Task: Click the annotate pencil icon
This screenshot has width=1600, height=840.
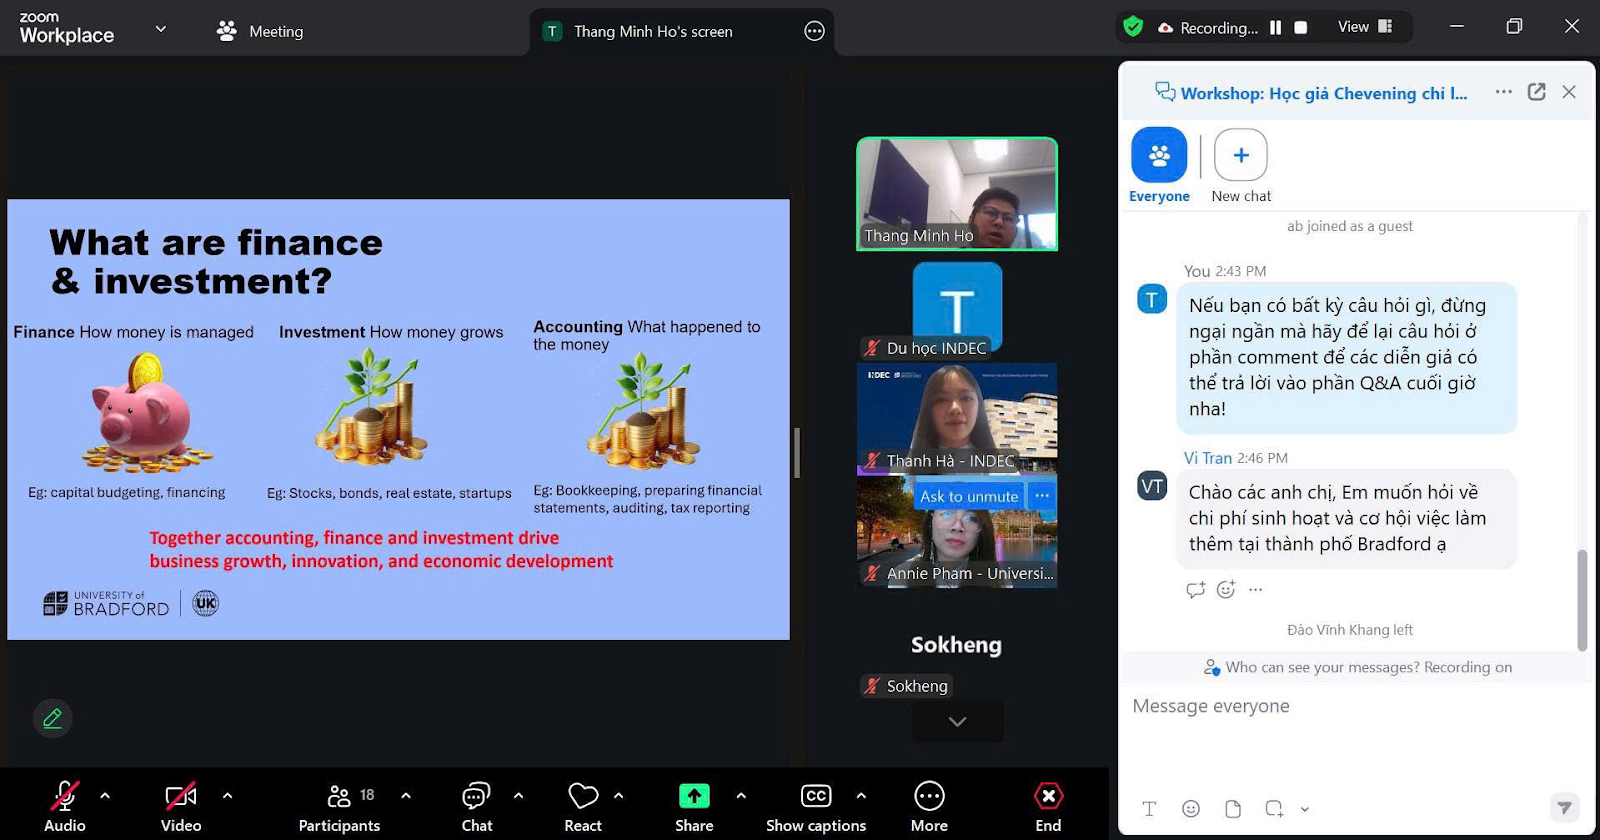Action: point(53,718)
